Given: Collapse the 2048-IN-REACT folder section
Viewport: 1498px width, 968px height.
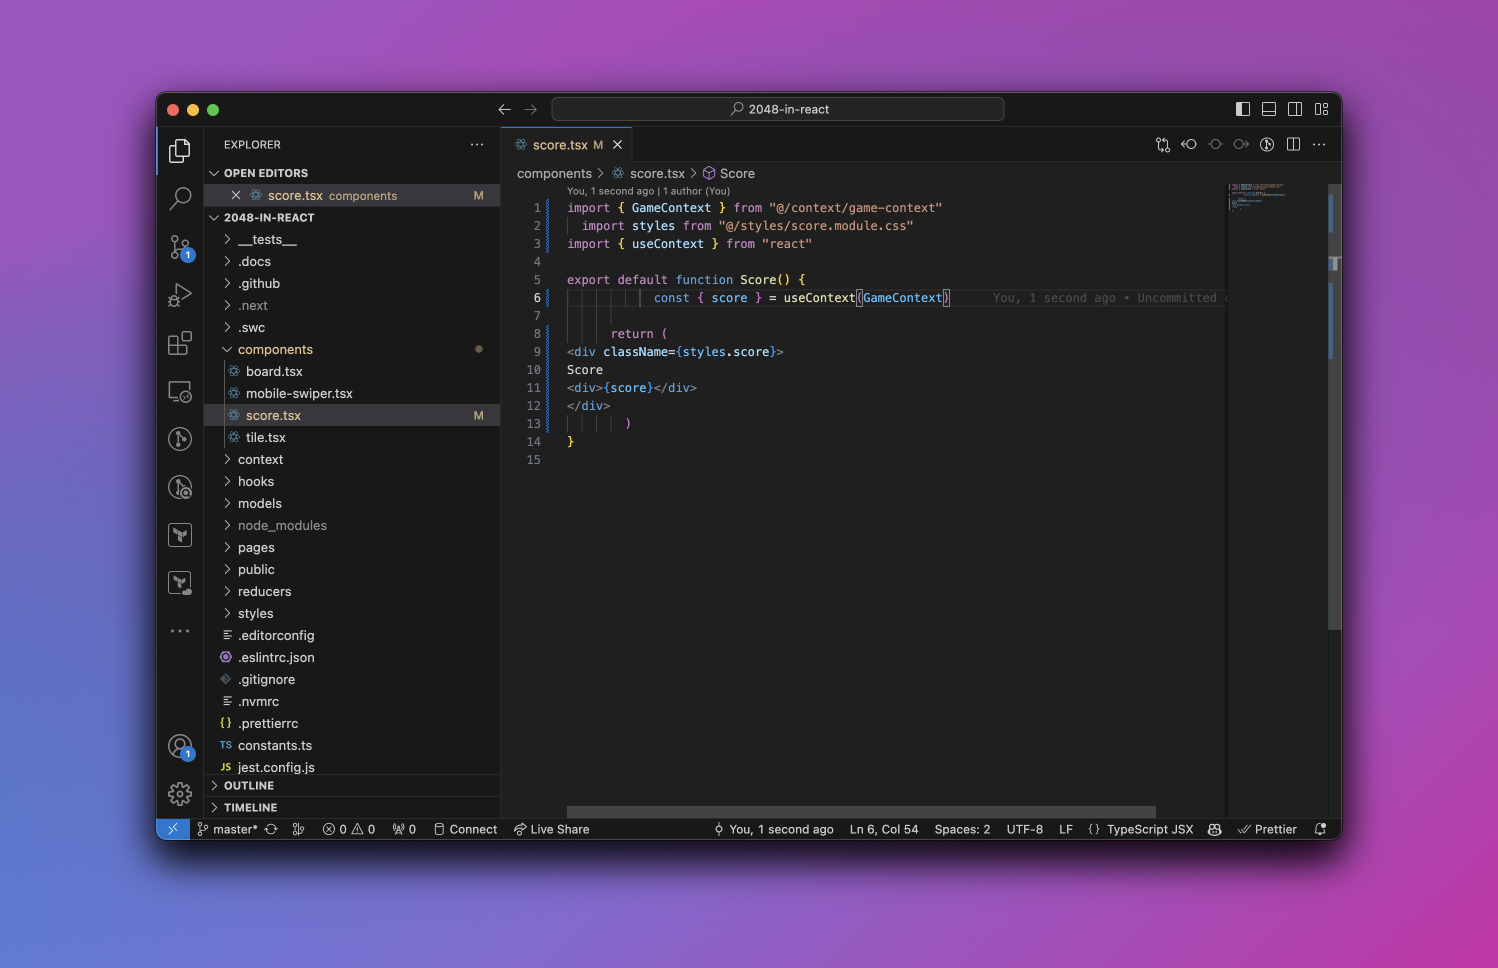Looking at the screenshot, I should tap(353, 217).
